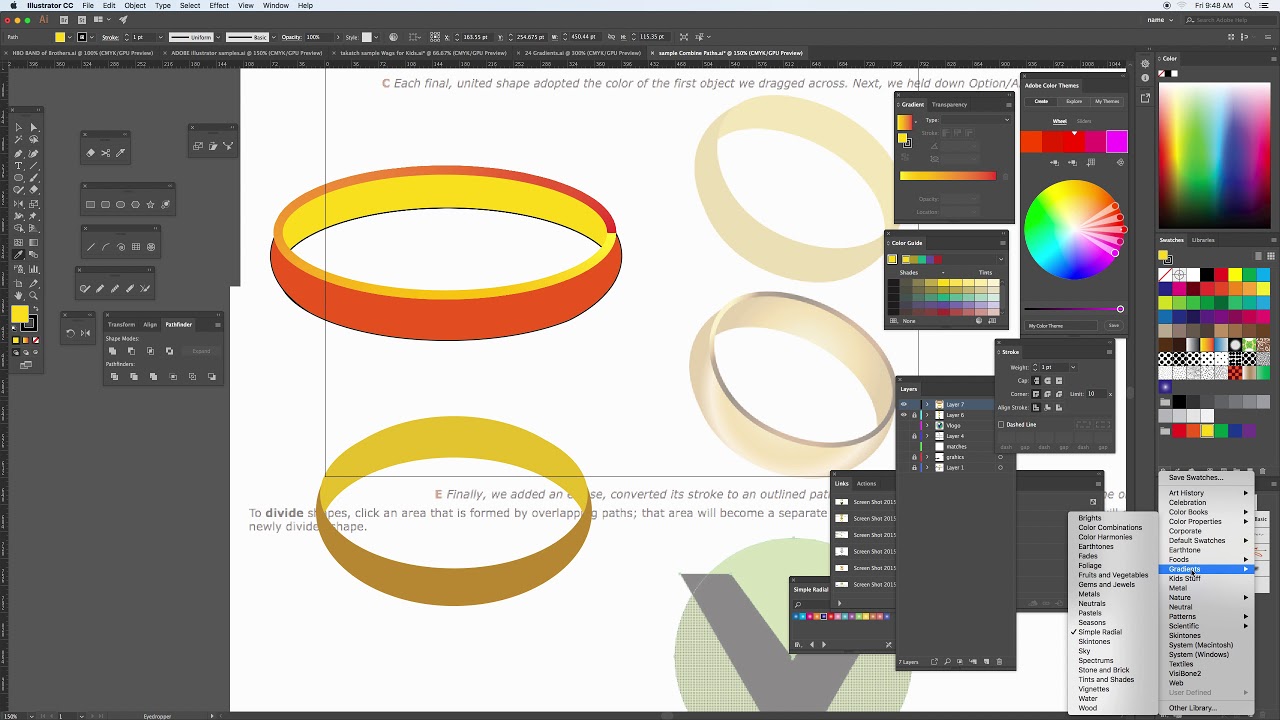Choose the Spiral tool in line tools panel

[121, 247]
